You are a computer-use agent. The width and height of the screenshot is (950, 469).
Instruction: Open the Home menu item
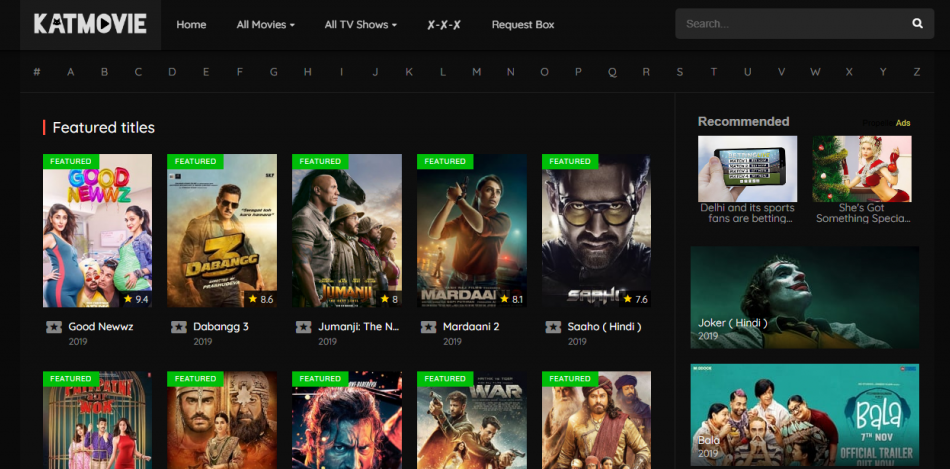click(x=191, y=25)
